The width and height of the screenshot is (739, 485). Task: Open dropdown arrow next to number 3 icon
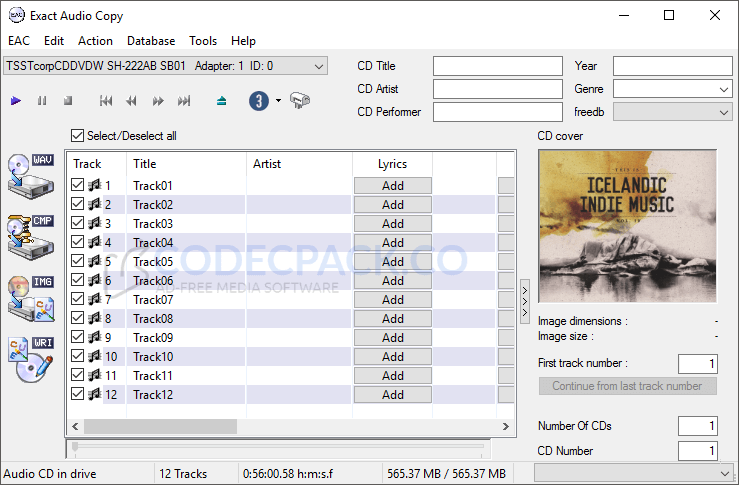pos(278,100)
